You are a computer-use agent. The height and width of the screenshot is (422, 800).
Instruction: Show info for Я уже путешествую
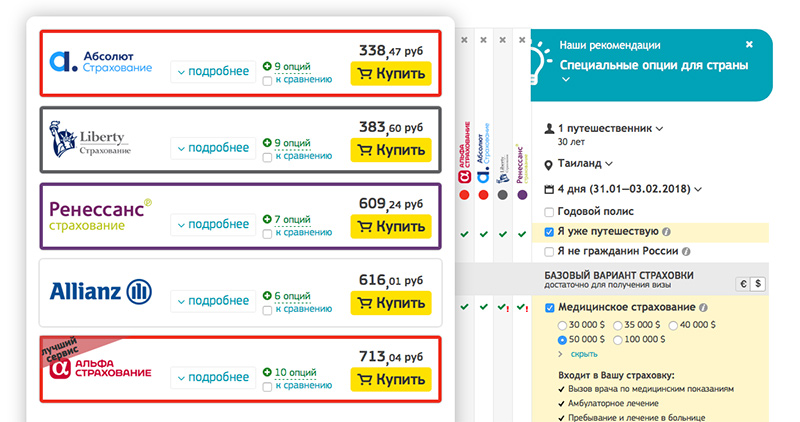pos(666,232)
